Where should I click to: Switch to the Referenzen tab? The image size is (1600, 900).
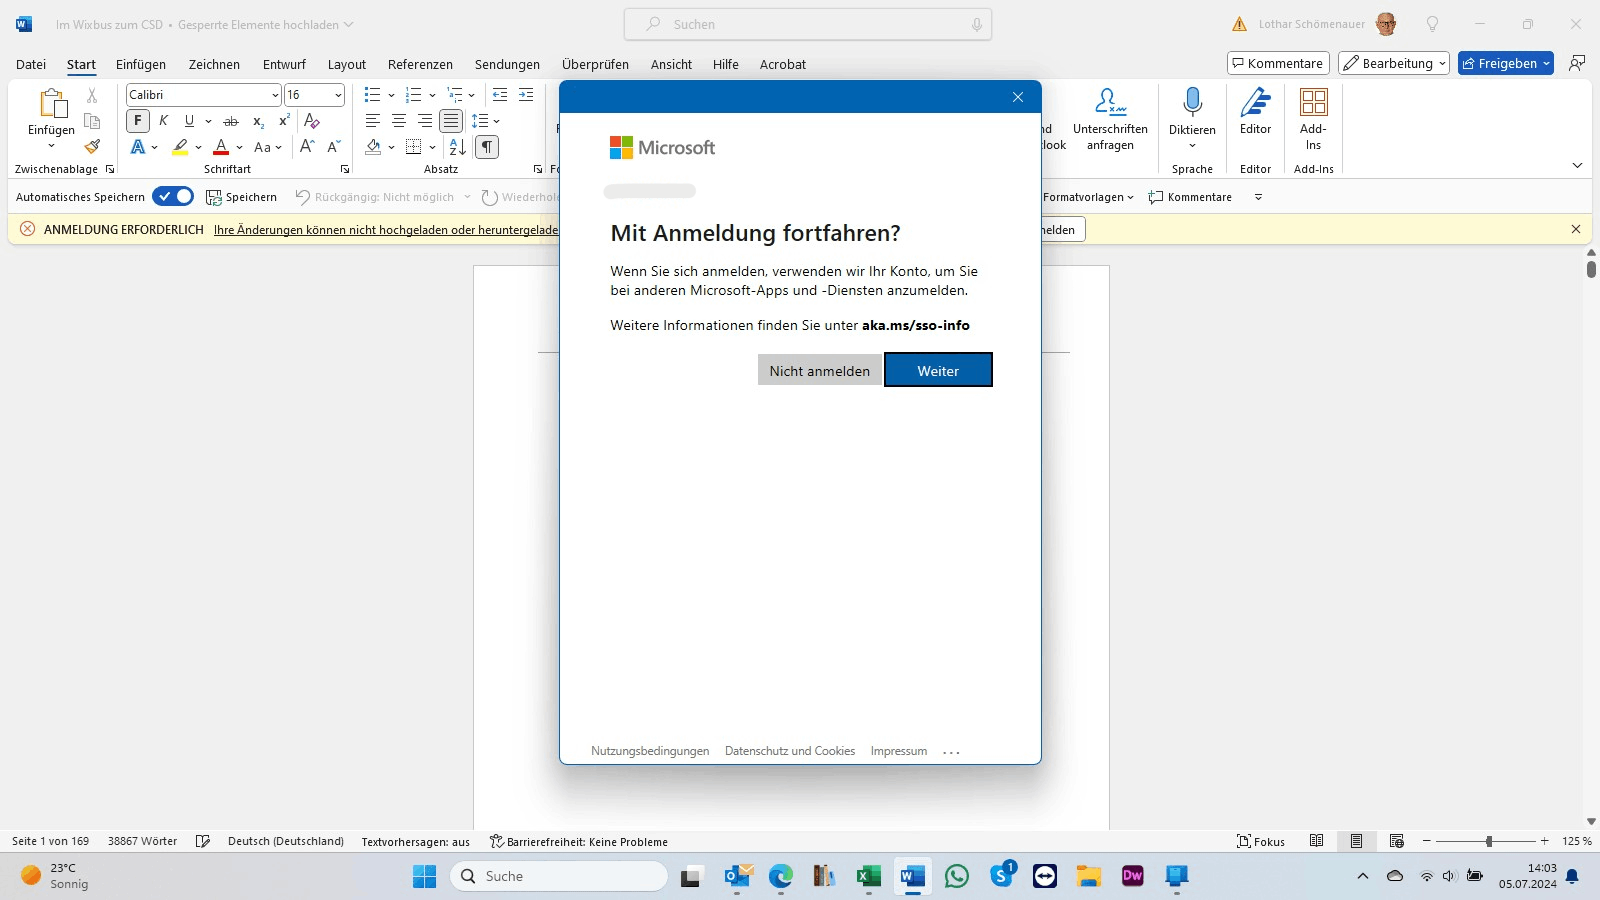pyautogui.click(x=420, y=64)
